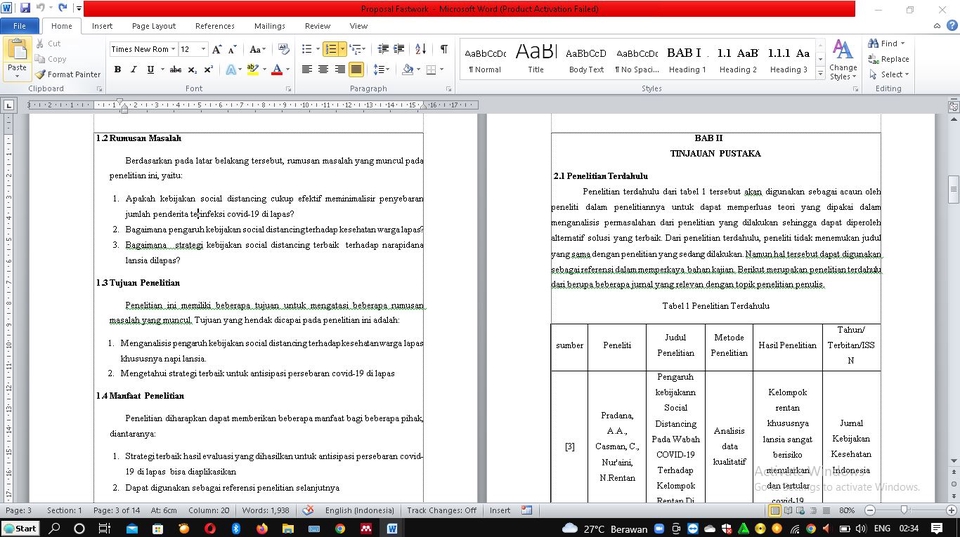Click the Shading paint bucket icon
The width and height of the screenshot is (960, 537).
tap(408, 70)
